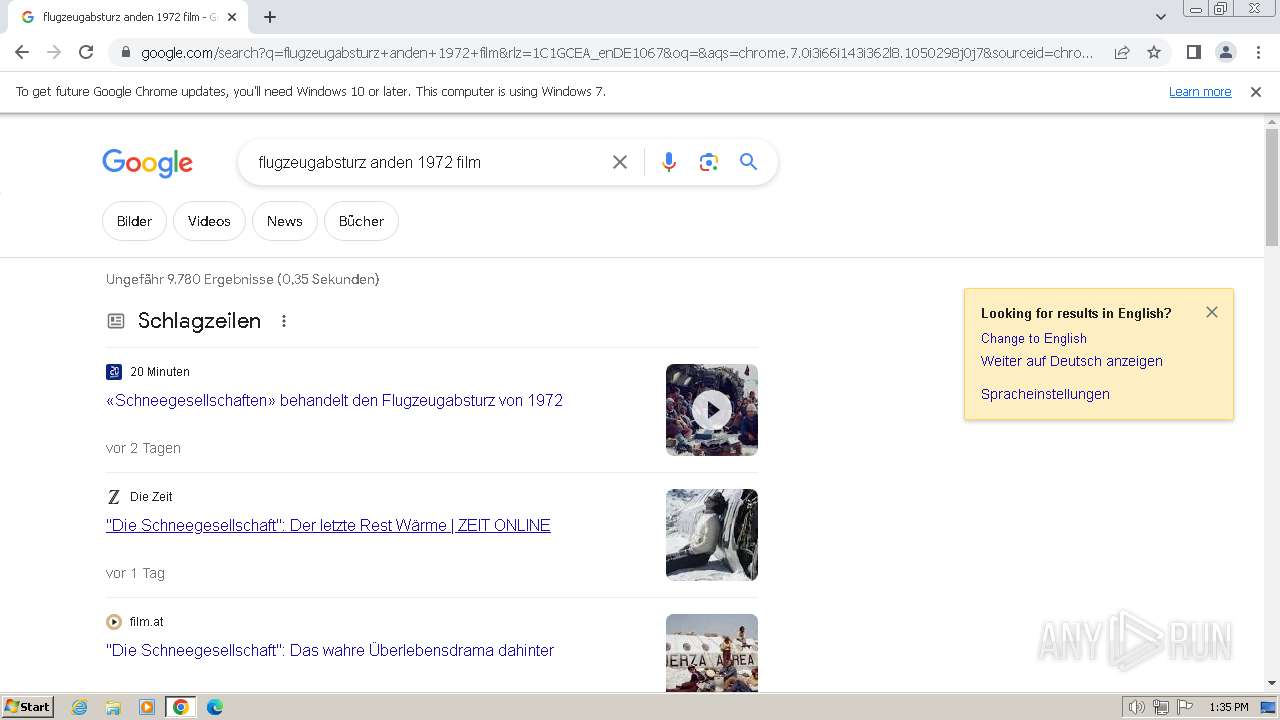This screenshot has height=720, width=1280.
Task: Open film.at Überlebensdrama article
Action: click(x=330, y=650)
